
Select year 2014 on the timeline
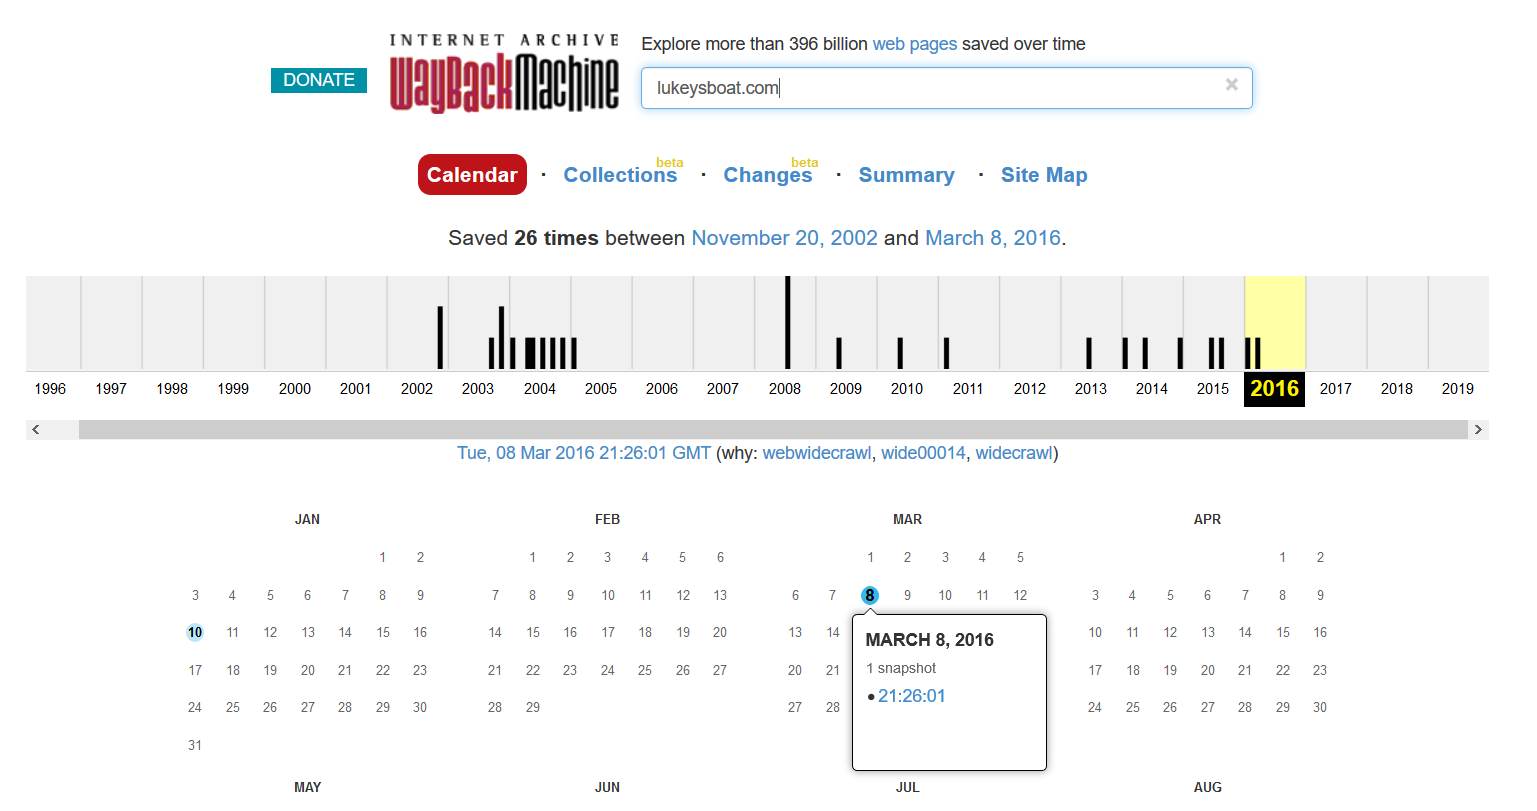(x=1151, y=389)
